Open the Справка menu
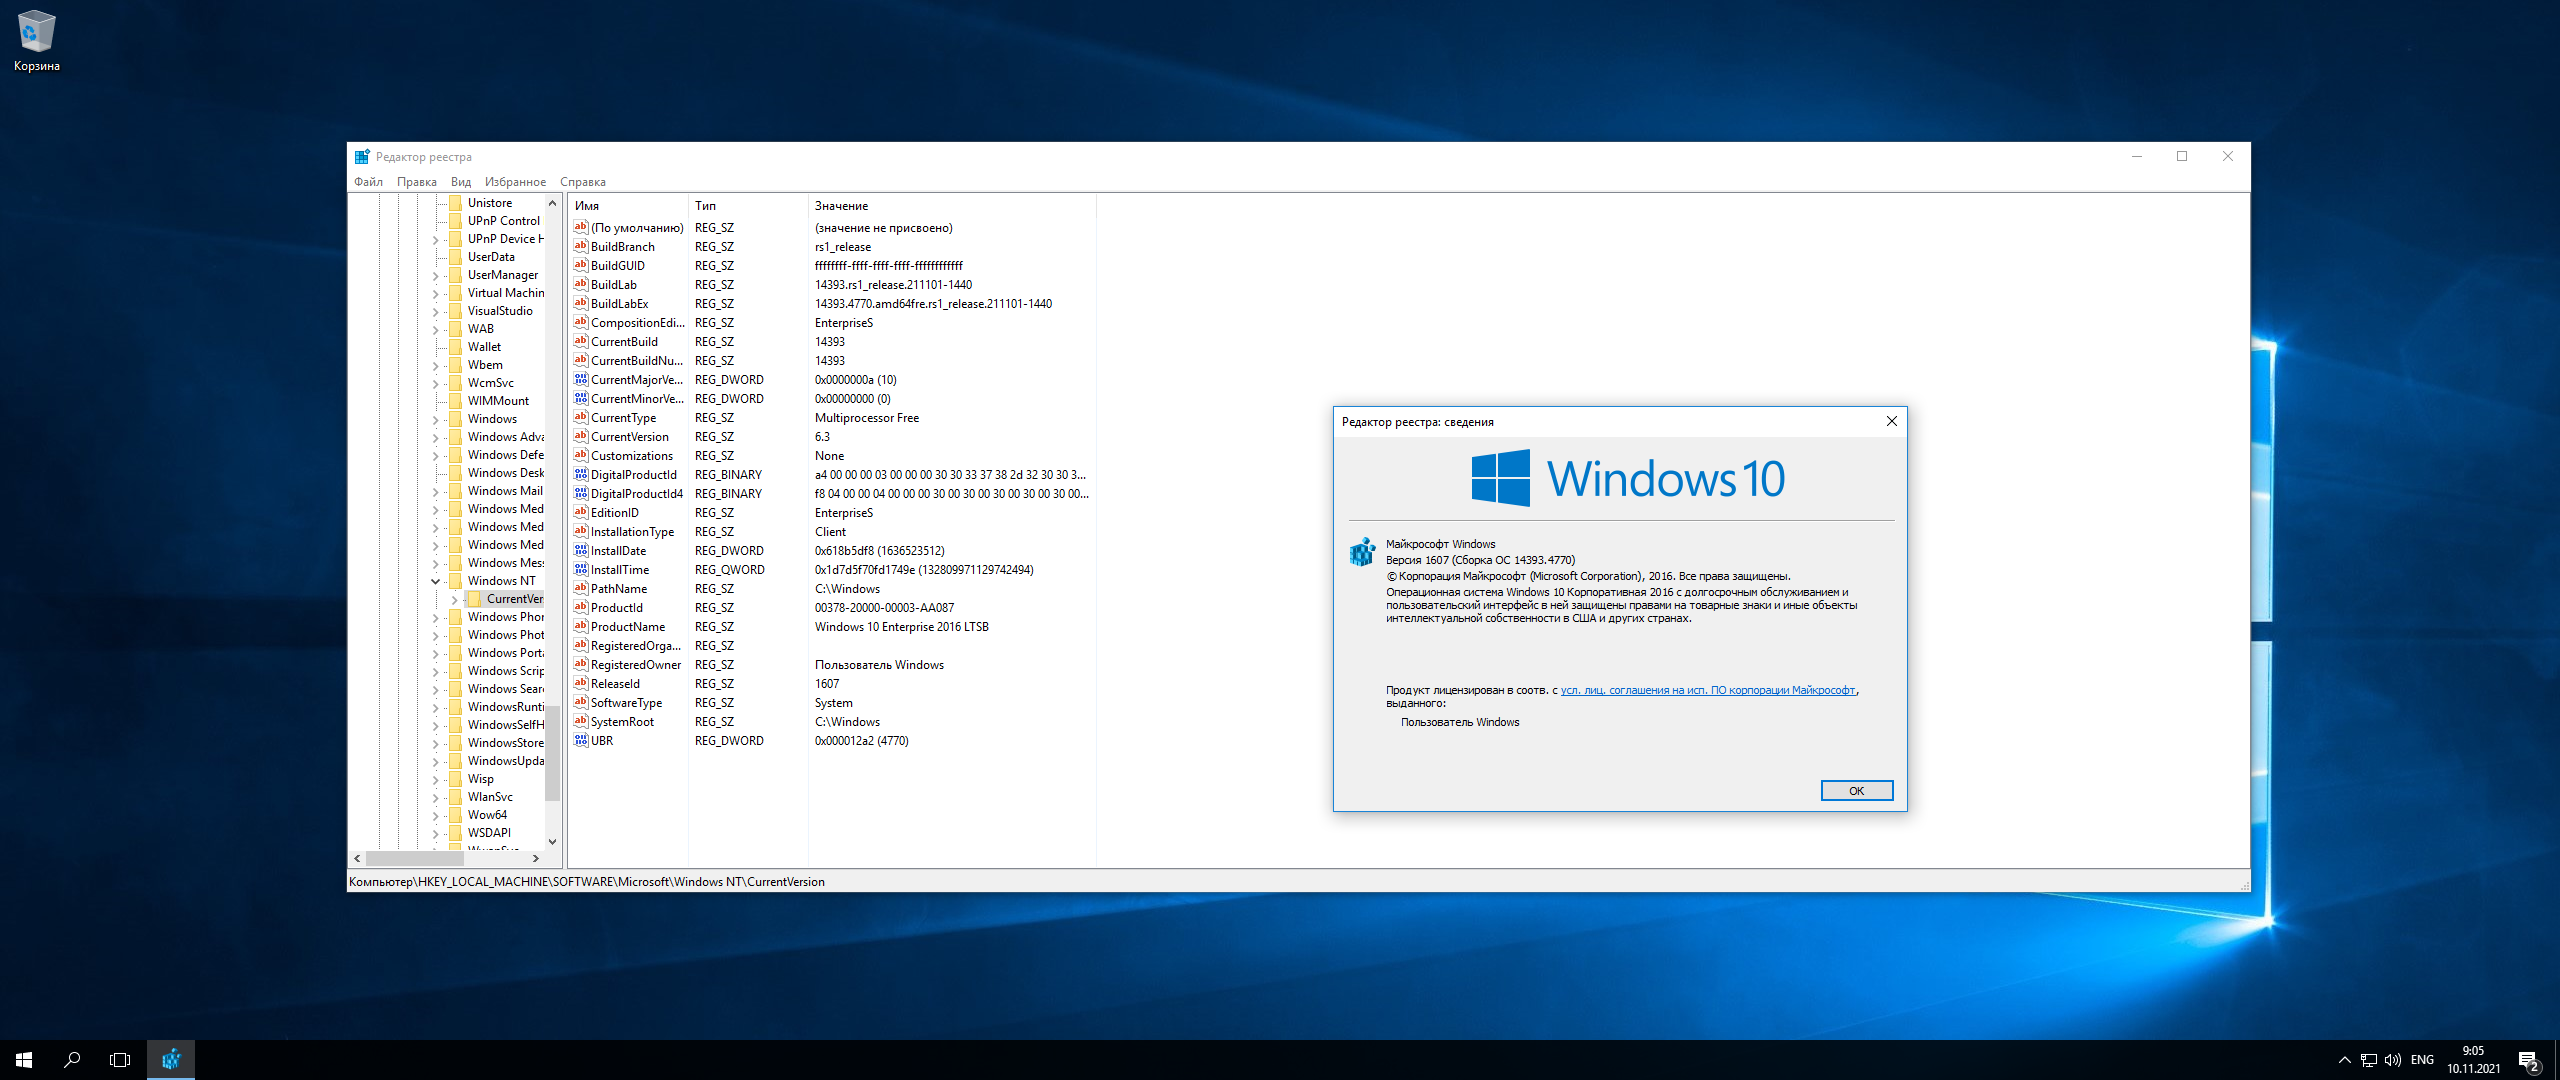The image size is (2560, 1080). (x=583, y=182)
